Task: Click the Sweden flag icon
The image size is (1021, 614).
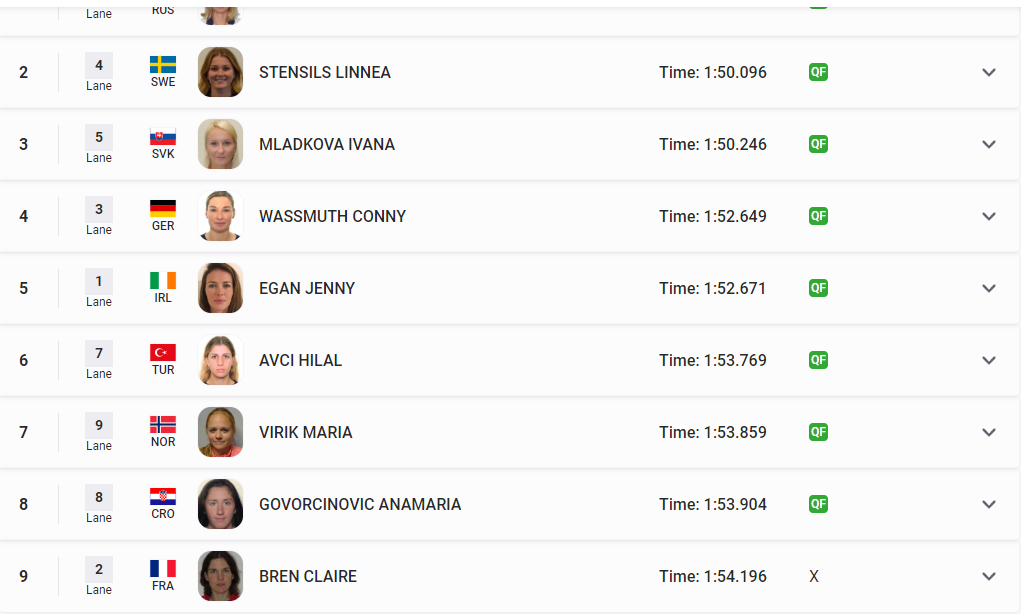Action: coord(163,64)
